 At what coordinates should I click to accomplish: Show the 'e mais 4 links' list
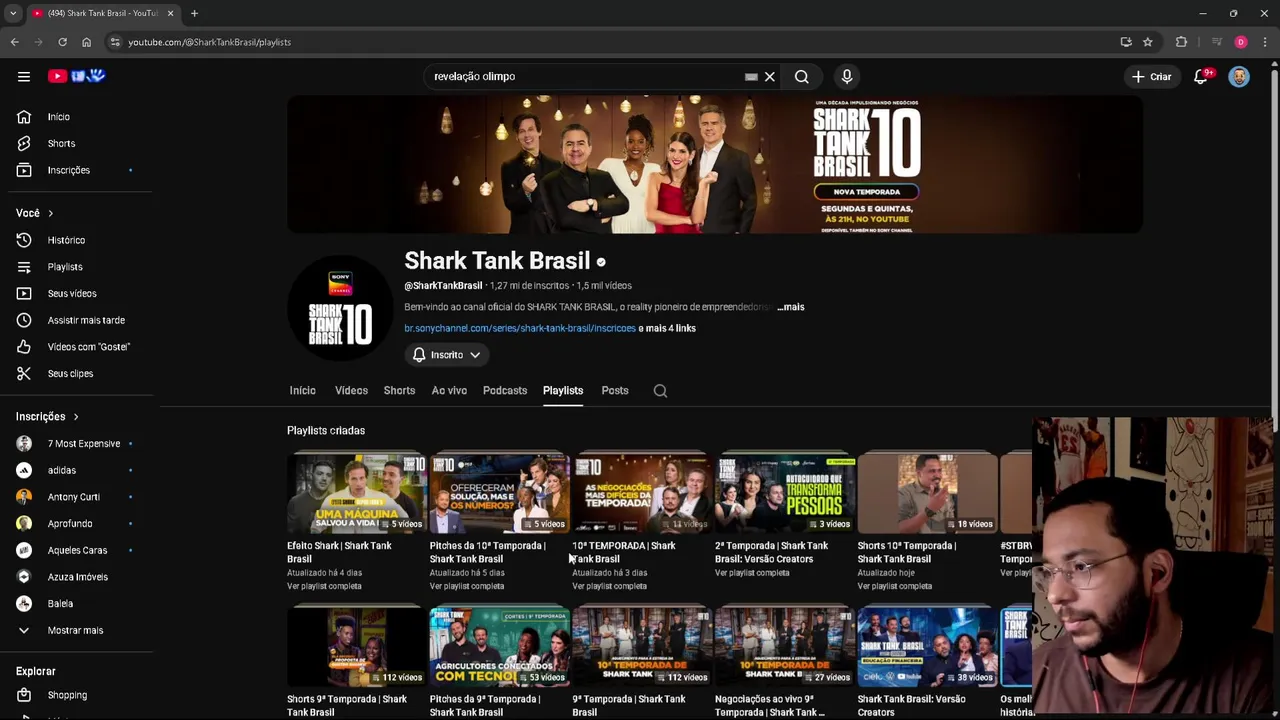pos(667,328)
